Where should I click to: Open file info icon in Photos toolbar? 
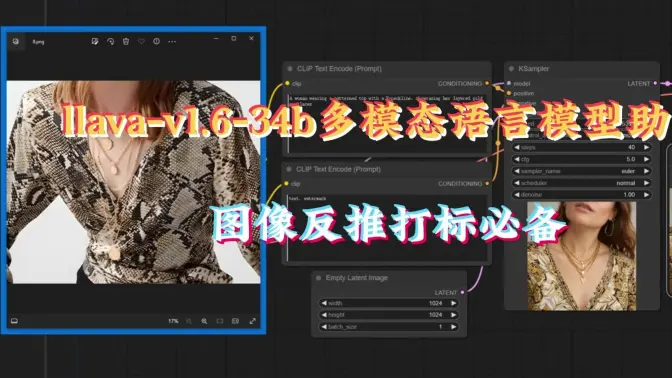[156, 42]
